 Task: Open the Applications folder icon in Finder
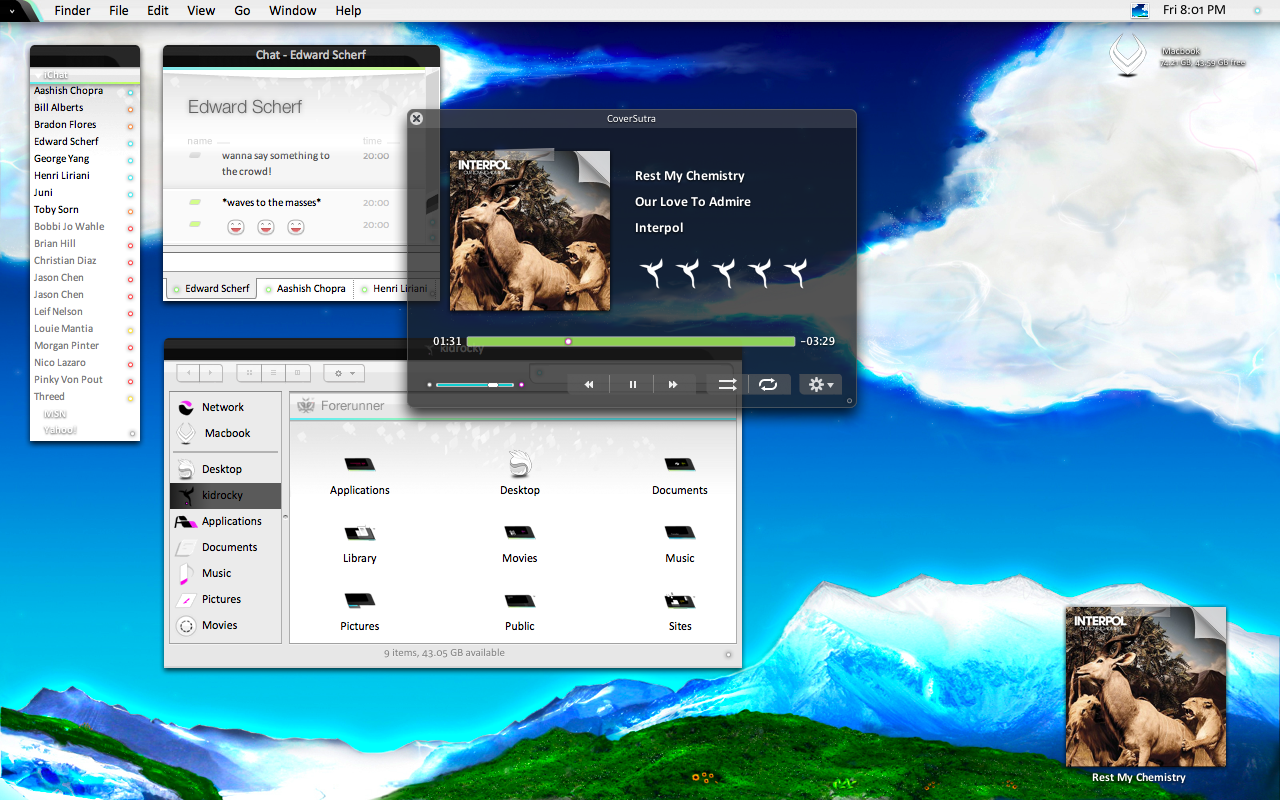coord(360,465)
